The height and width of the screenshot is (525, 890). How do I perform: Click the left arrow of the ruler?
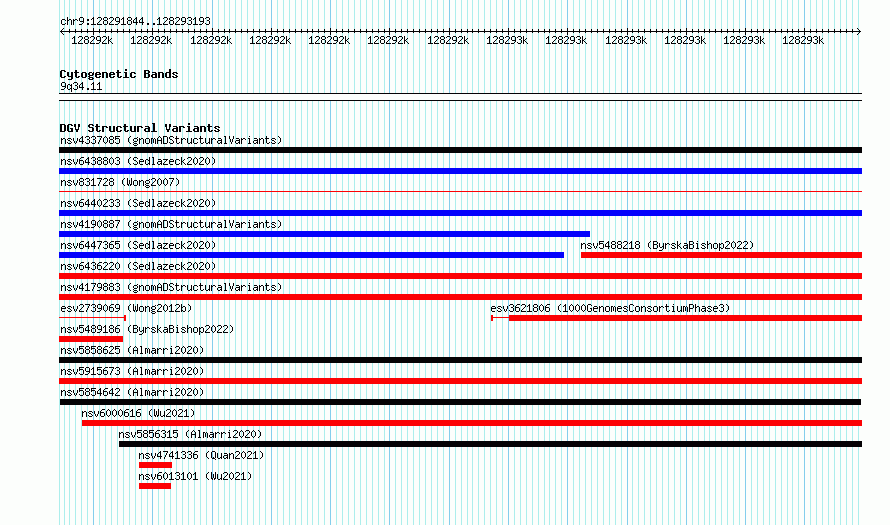click(x=62, y=32)
